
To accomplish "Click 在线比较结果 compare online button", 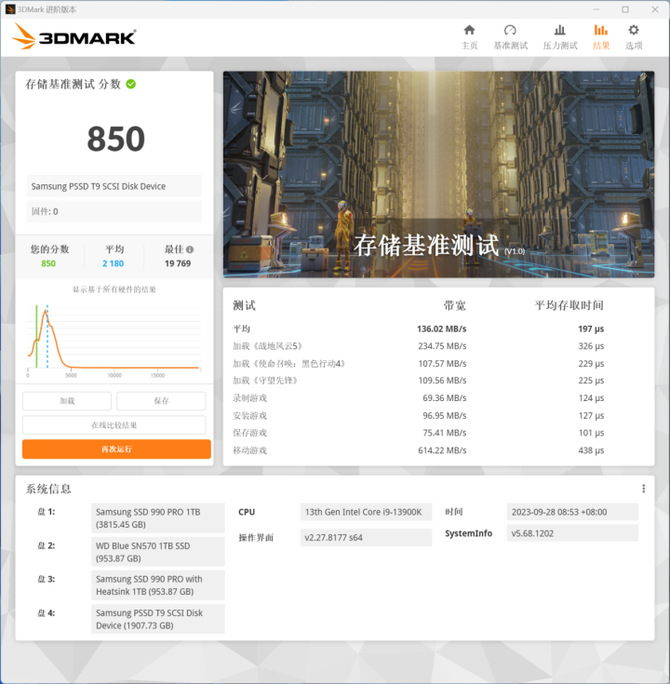I will click(x=114, y=425).
